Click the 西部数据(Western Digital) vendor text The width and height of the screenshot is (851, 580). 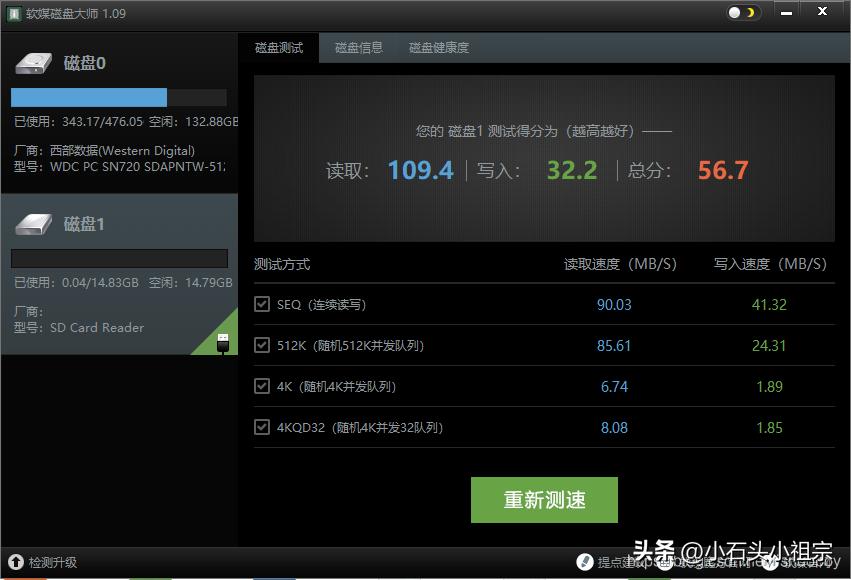pos(122,150)
